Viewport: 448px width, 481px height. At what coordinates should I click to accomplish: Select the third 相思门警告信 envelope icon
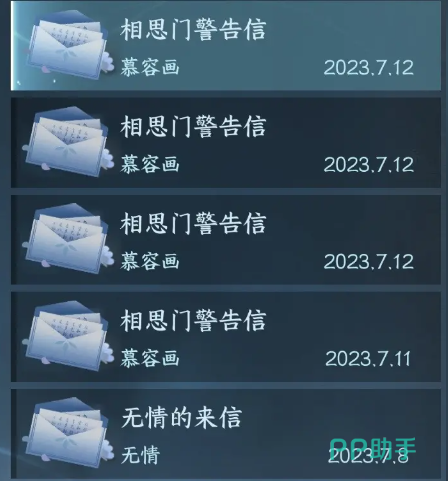tap(68, 239)
